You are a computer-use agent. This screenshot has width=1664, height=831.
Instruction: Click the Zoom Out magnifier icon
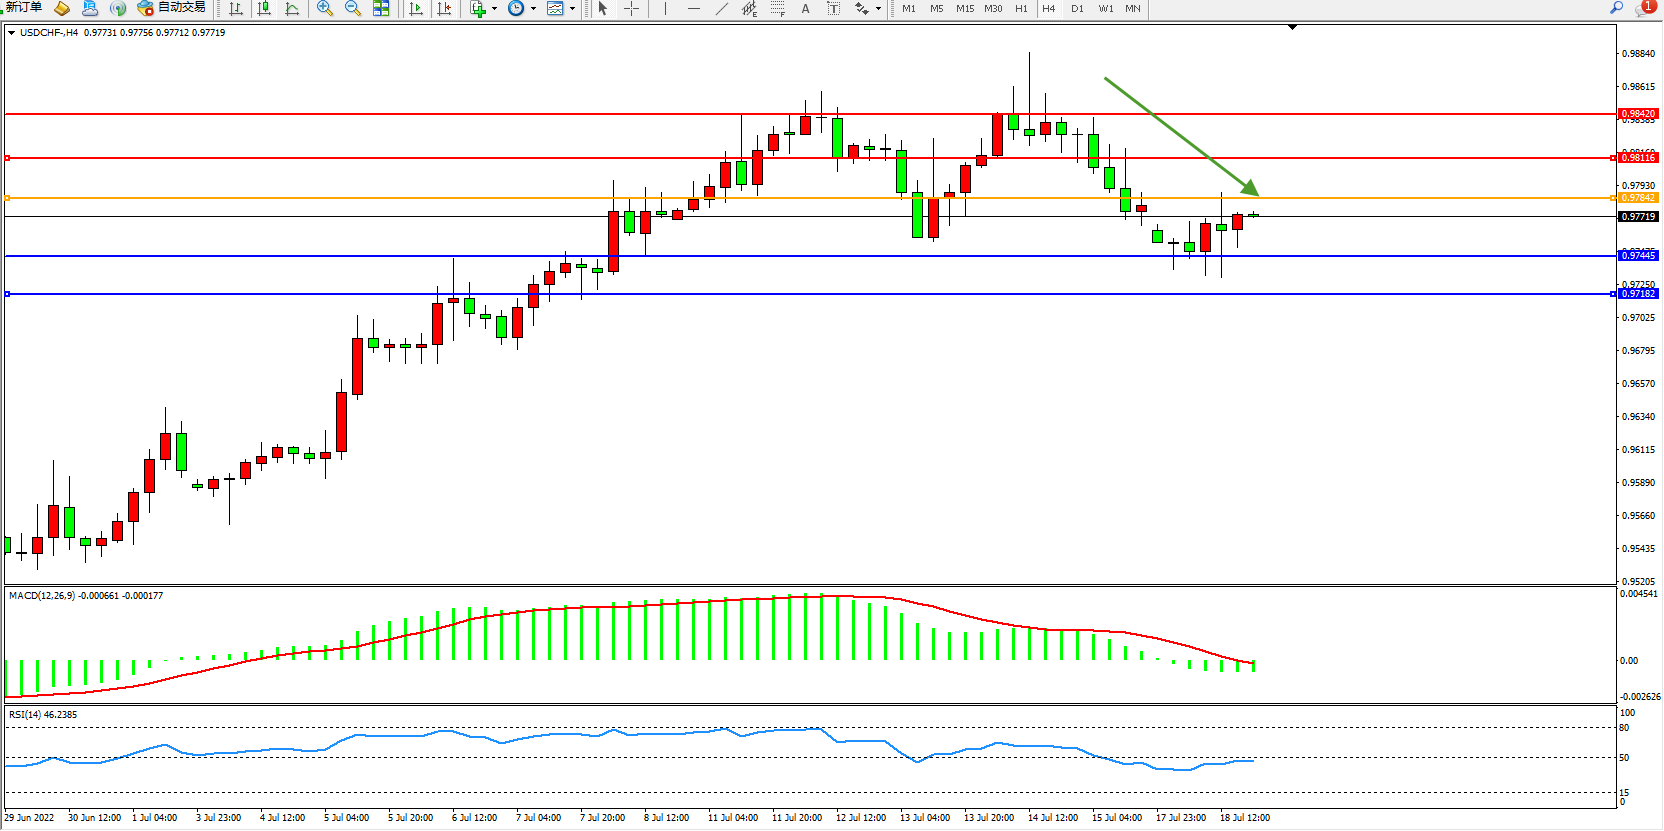click(352, 9)
